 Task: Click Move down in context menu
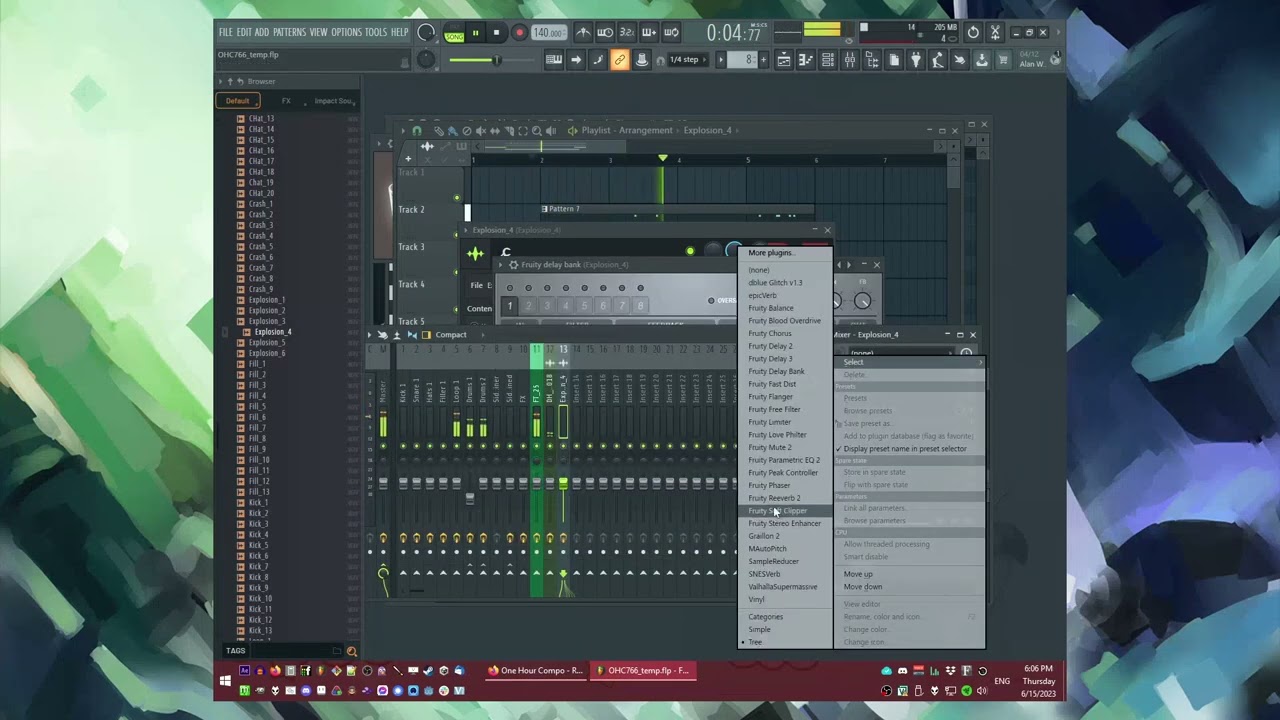[863, 587]
